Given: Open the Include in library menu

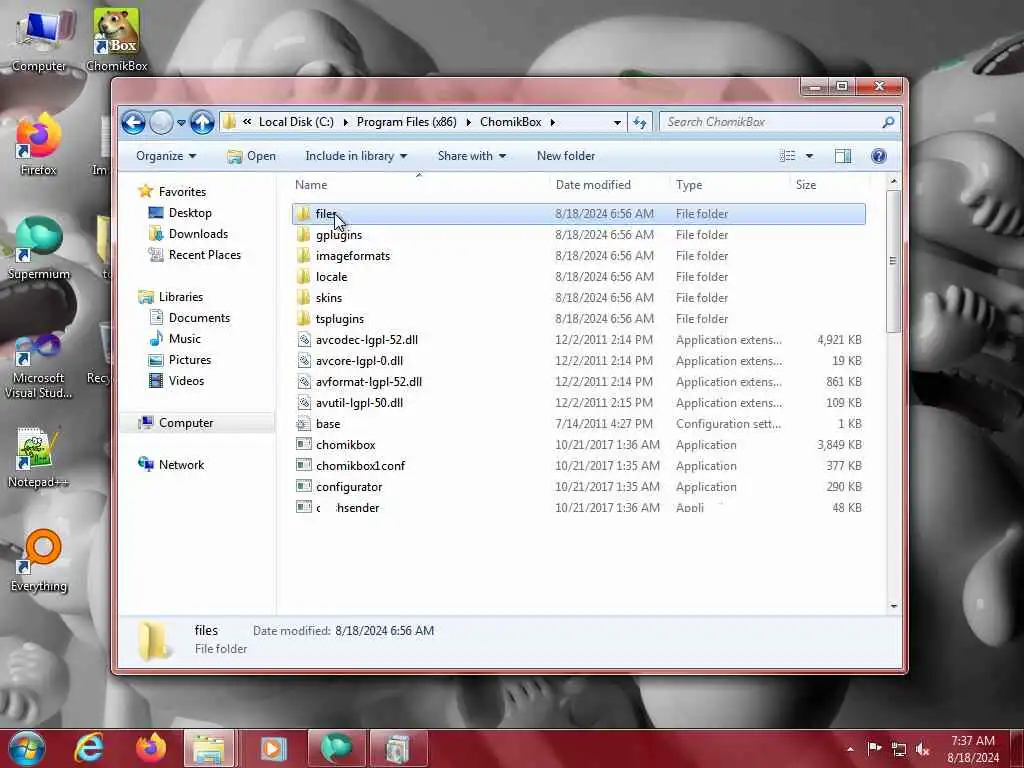Looking at the screenshot, I should (x=356, y=156).
